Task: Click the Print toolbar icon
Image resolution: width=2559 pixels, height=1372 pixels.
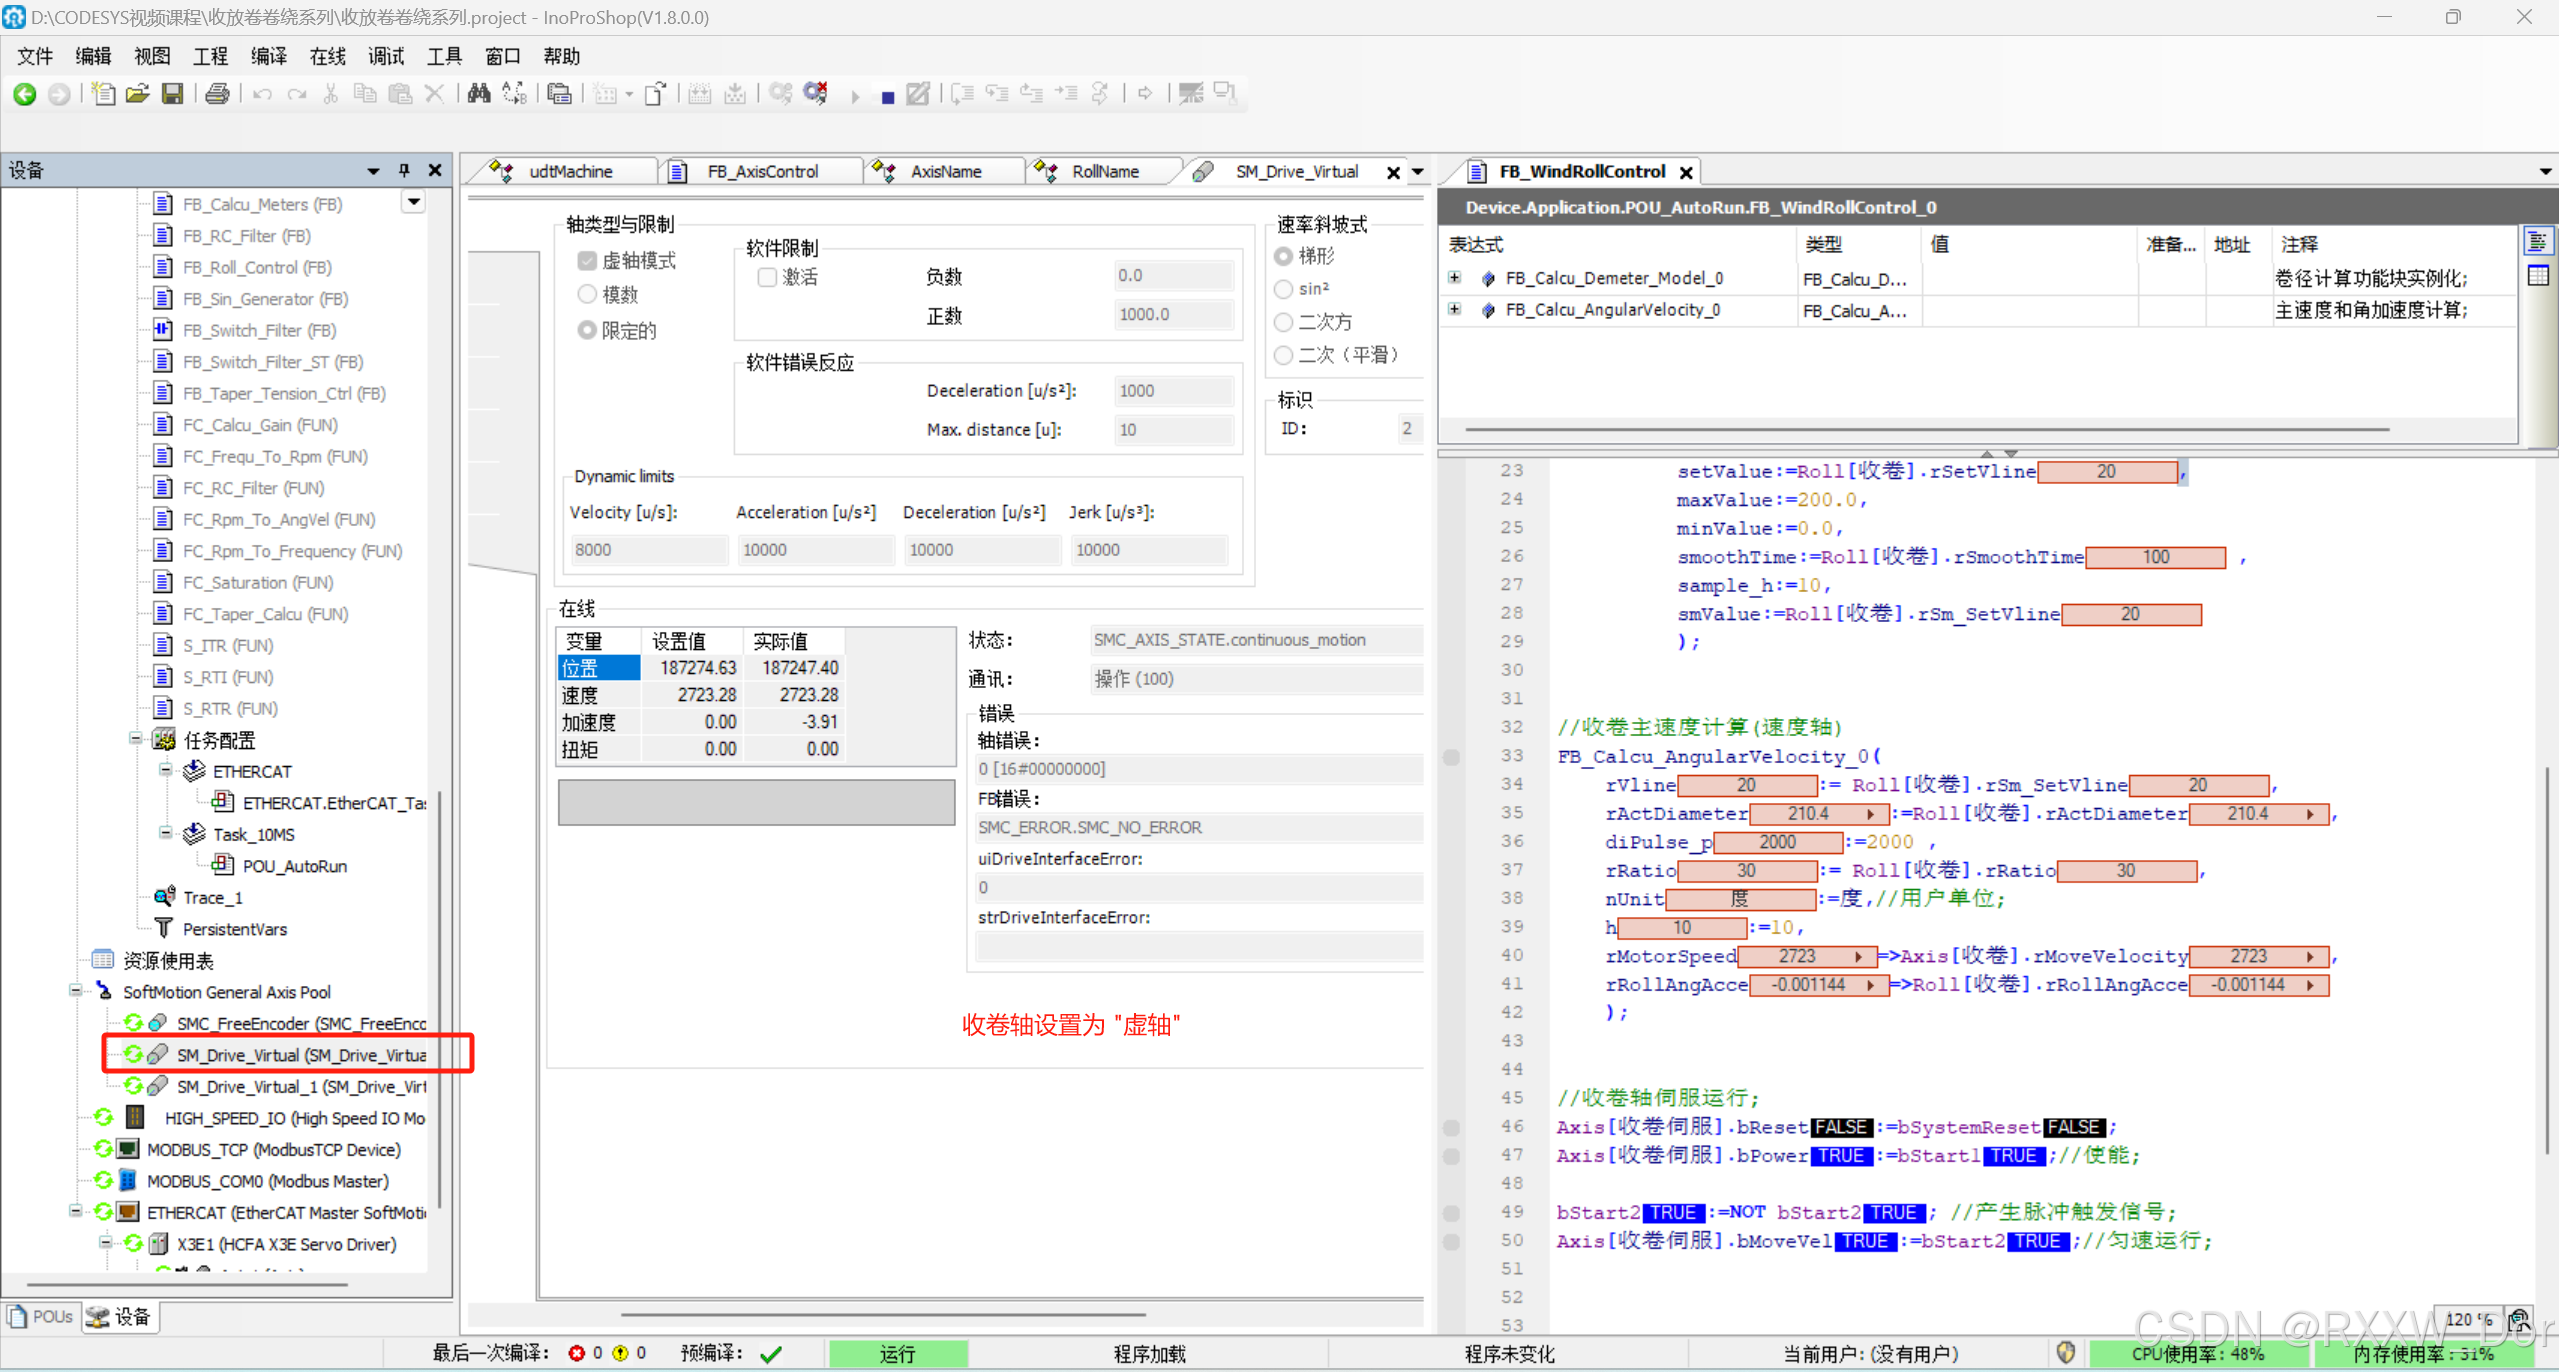Action: click(217, 94)
